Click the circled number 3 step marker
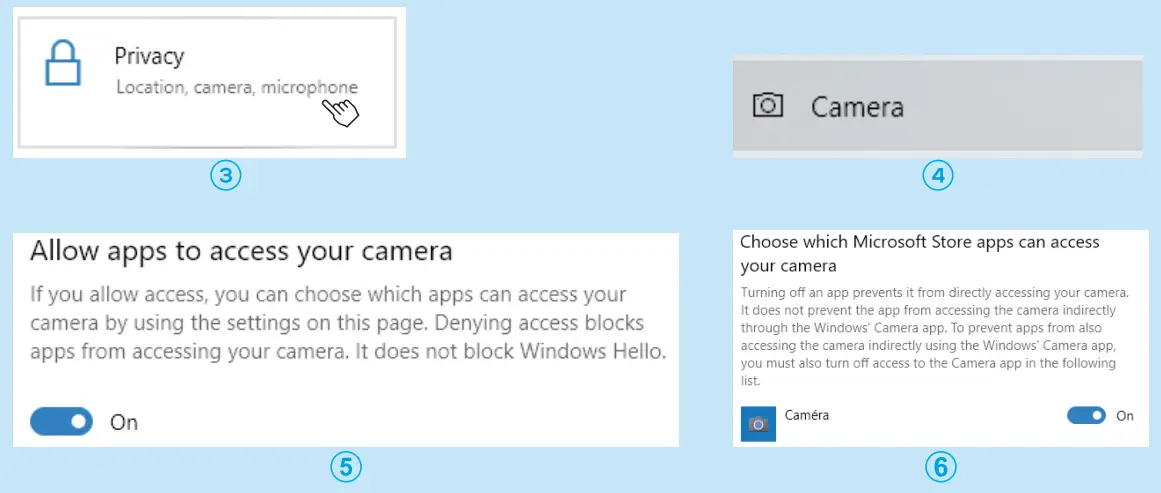Image resolution: width=1161 pixels, height=493 pixels. pyautogui.click(x=226, y=177)
